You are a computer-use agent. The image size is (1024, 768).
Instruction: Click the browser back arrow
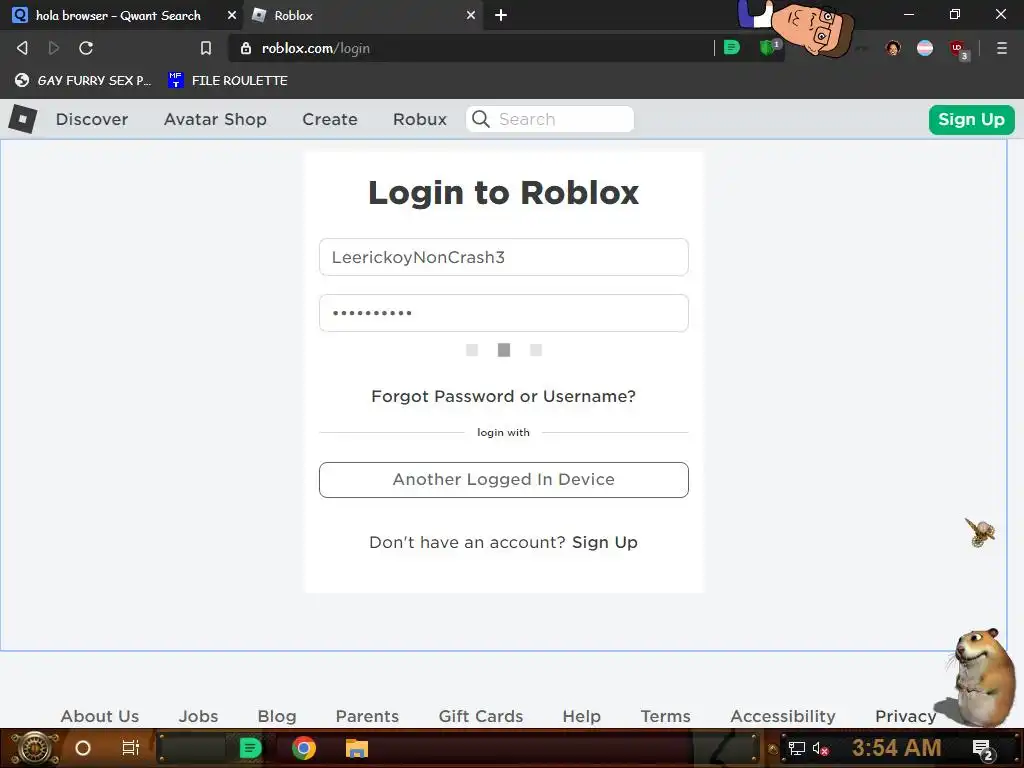pyautogui.click(x=22, y=48)
